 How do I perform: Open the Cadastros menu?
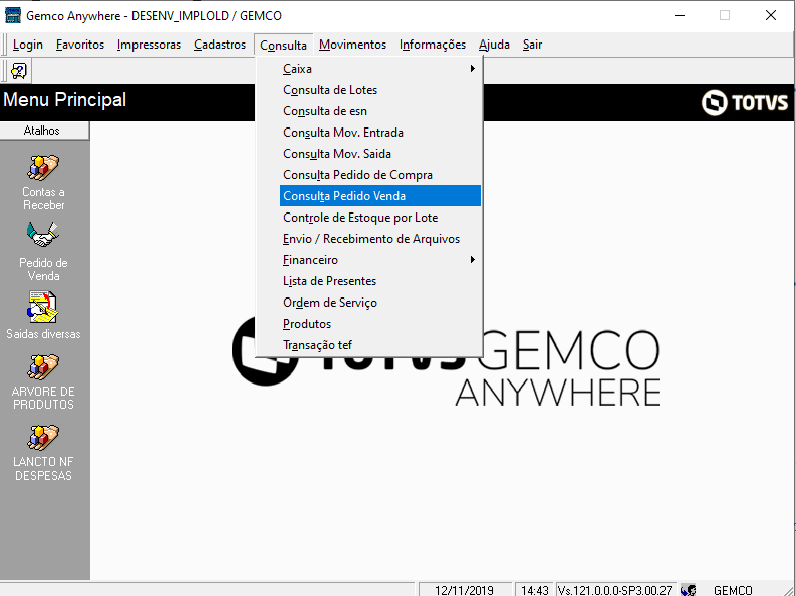click(220, 45)
